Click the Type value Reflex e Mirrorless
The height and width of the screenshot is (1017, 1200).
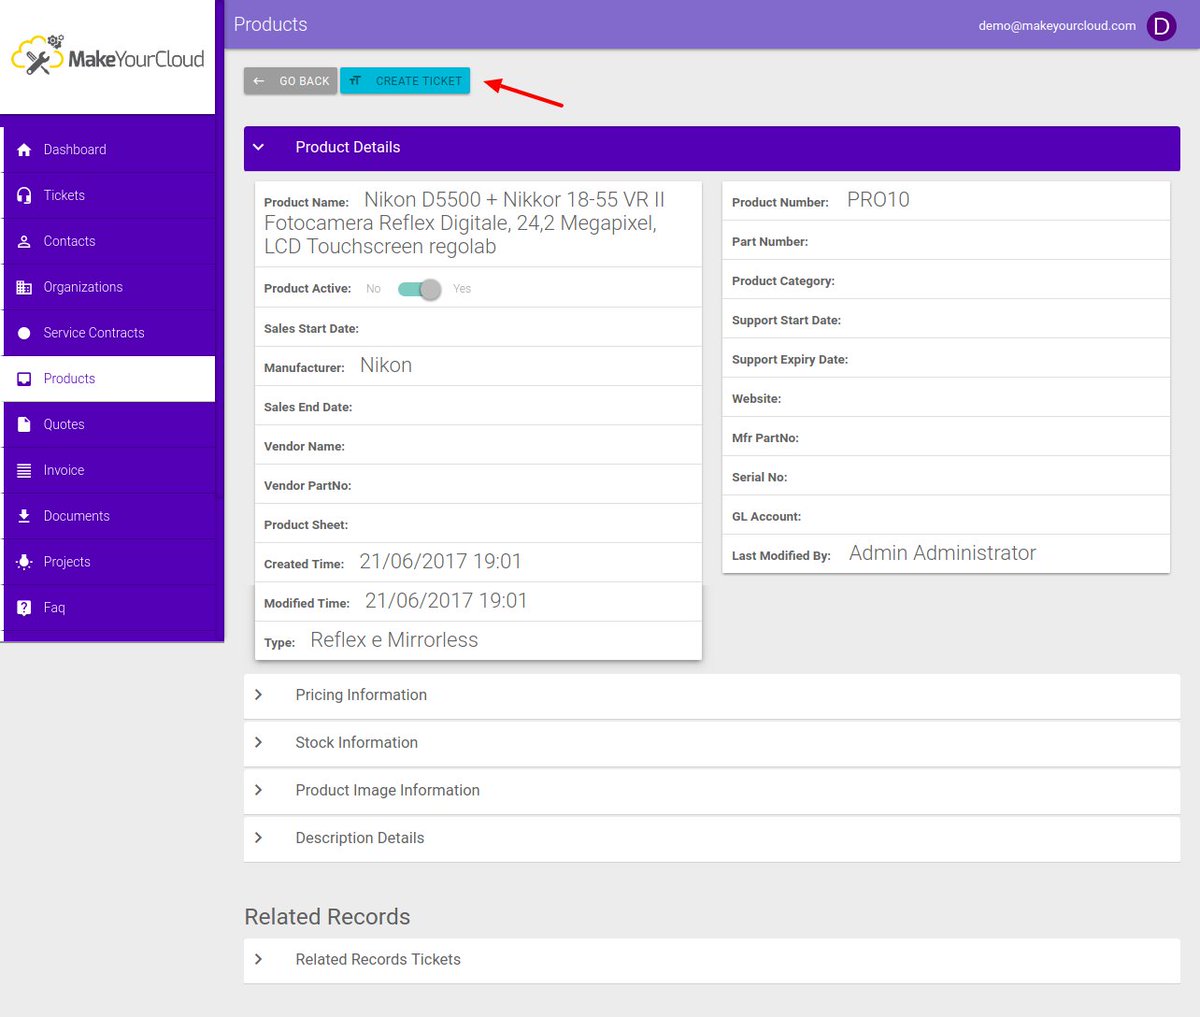coord(394,640)
